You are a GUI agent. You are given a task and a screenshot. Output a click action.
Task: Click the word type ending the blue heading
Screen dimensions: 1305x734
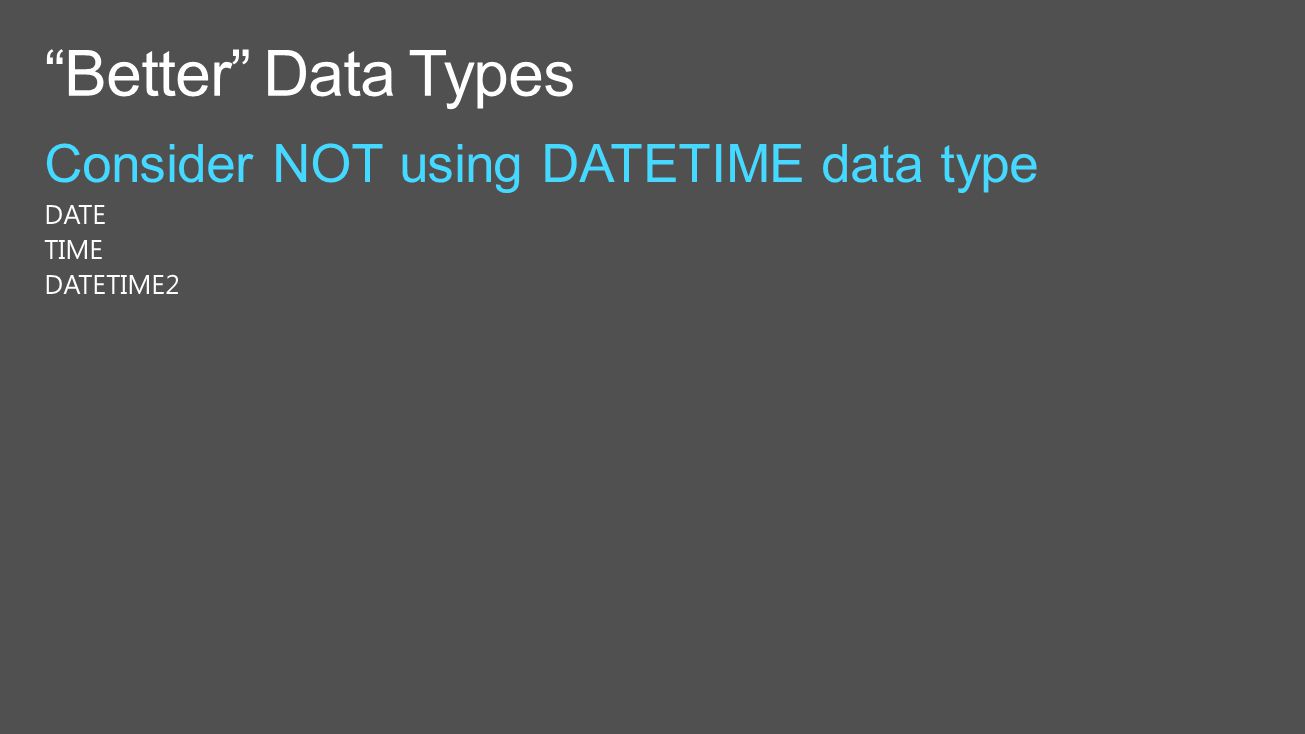[x=989, y=167]
